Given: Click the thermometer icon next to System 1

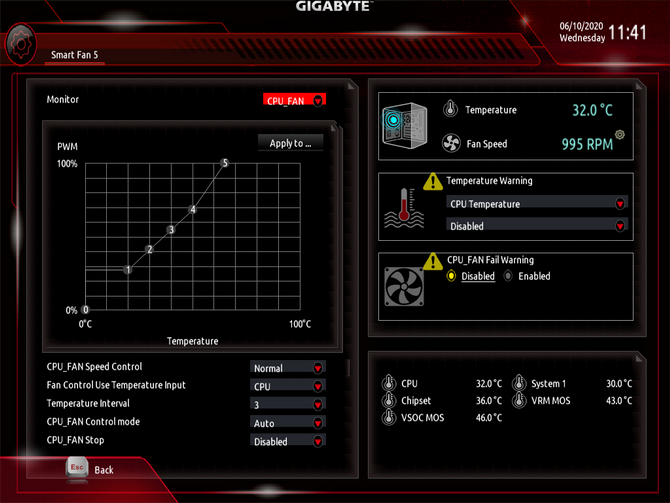Looking at the screenshot, I should [x=519, y=383].
